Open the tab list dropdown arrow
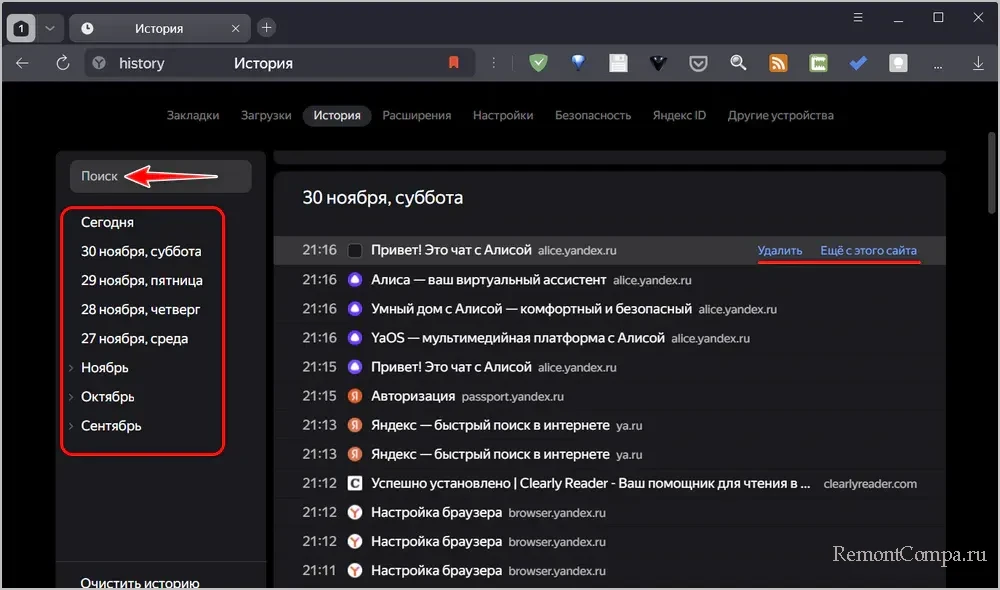Viewport: 1000px width, 590px height. click(50, 29)
